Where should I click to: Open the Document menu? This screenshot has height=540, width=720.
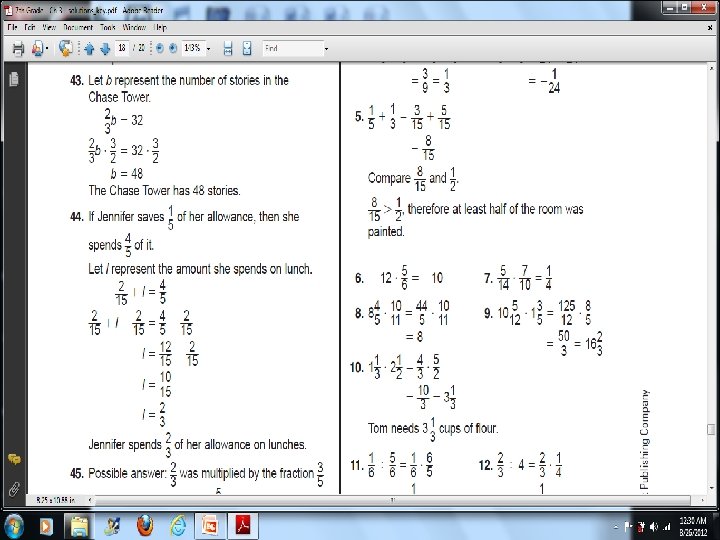tap(78, 28)
